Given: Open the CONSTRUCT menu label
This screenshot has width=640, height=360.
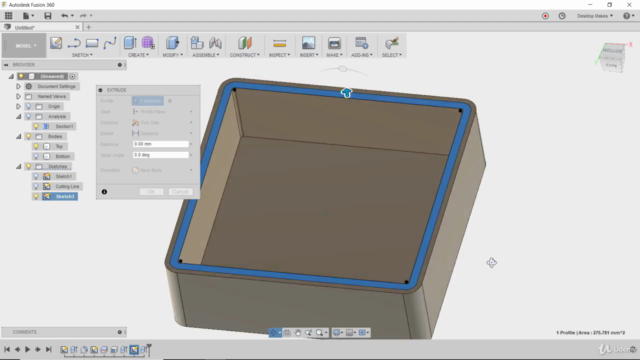Looking at the screenshot, I should click(x=244, y=55).
